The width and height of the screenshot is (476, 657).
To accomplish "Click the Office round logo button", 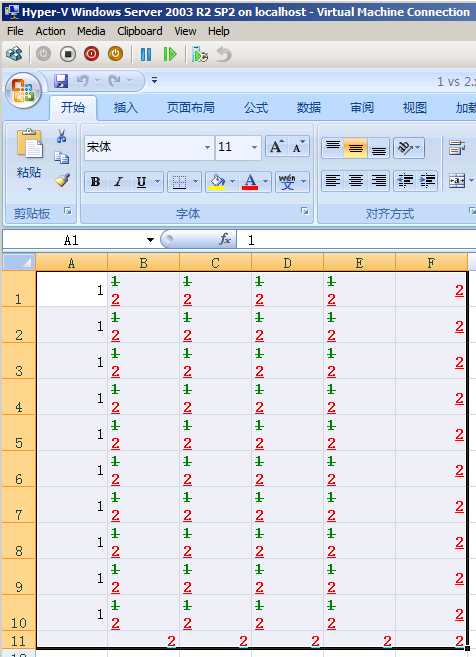I will coord(23,91).
